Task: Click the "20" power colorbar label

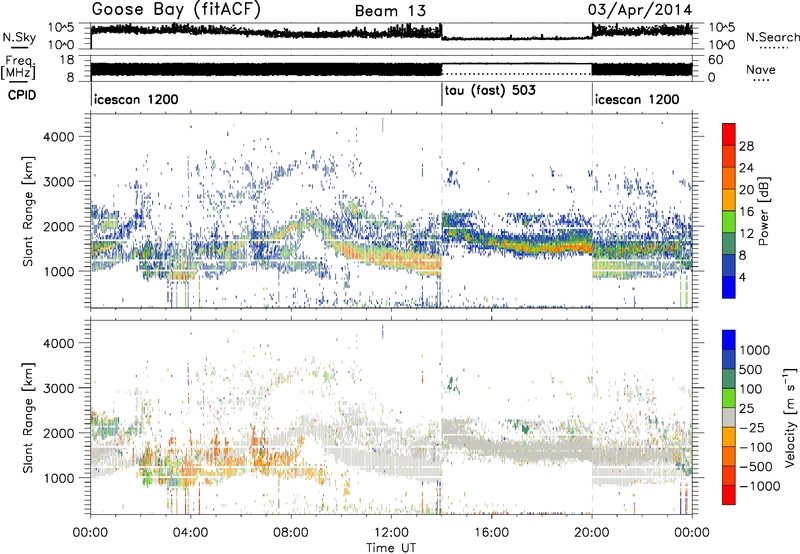Action: [x=746, y=190]
